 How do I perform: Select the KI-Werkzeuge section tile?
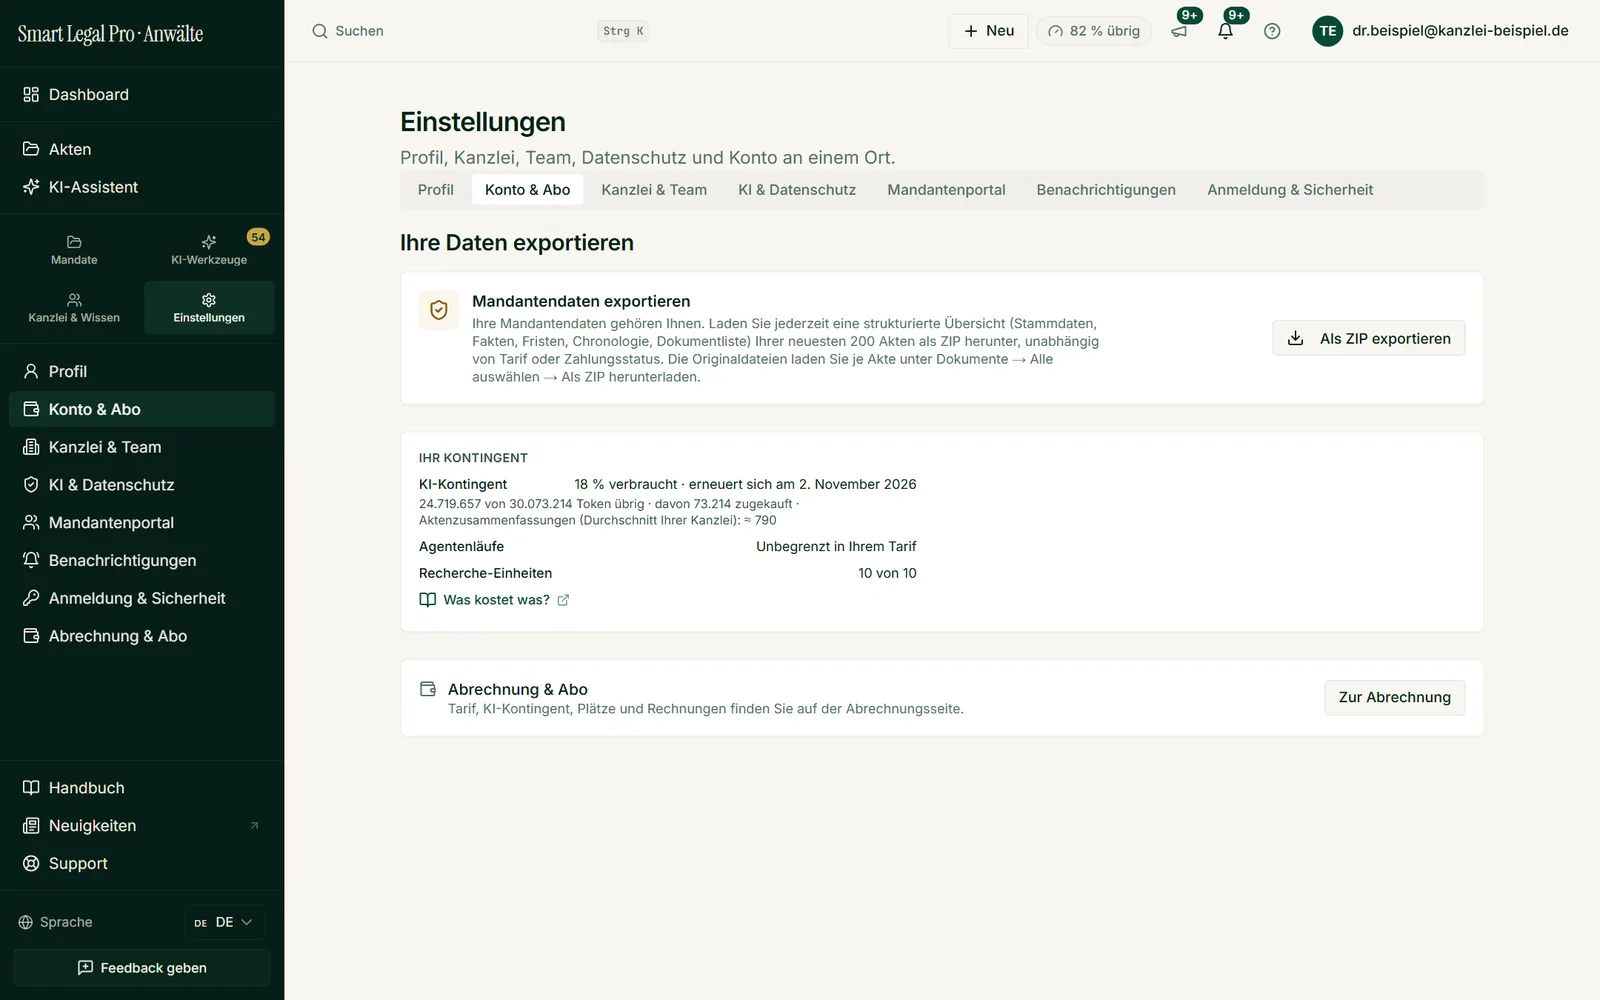209,250
